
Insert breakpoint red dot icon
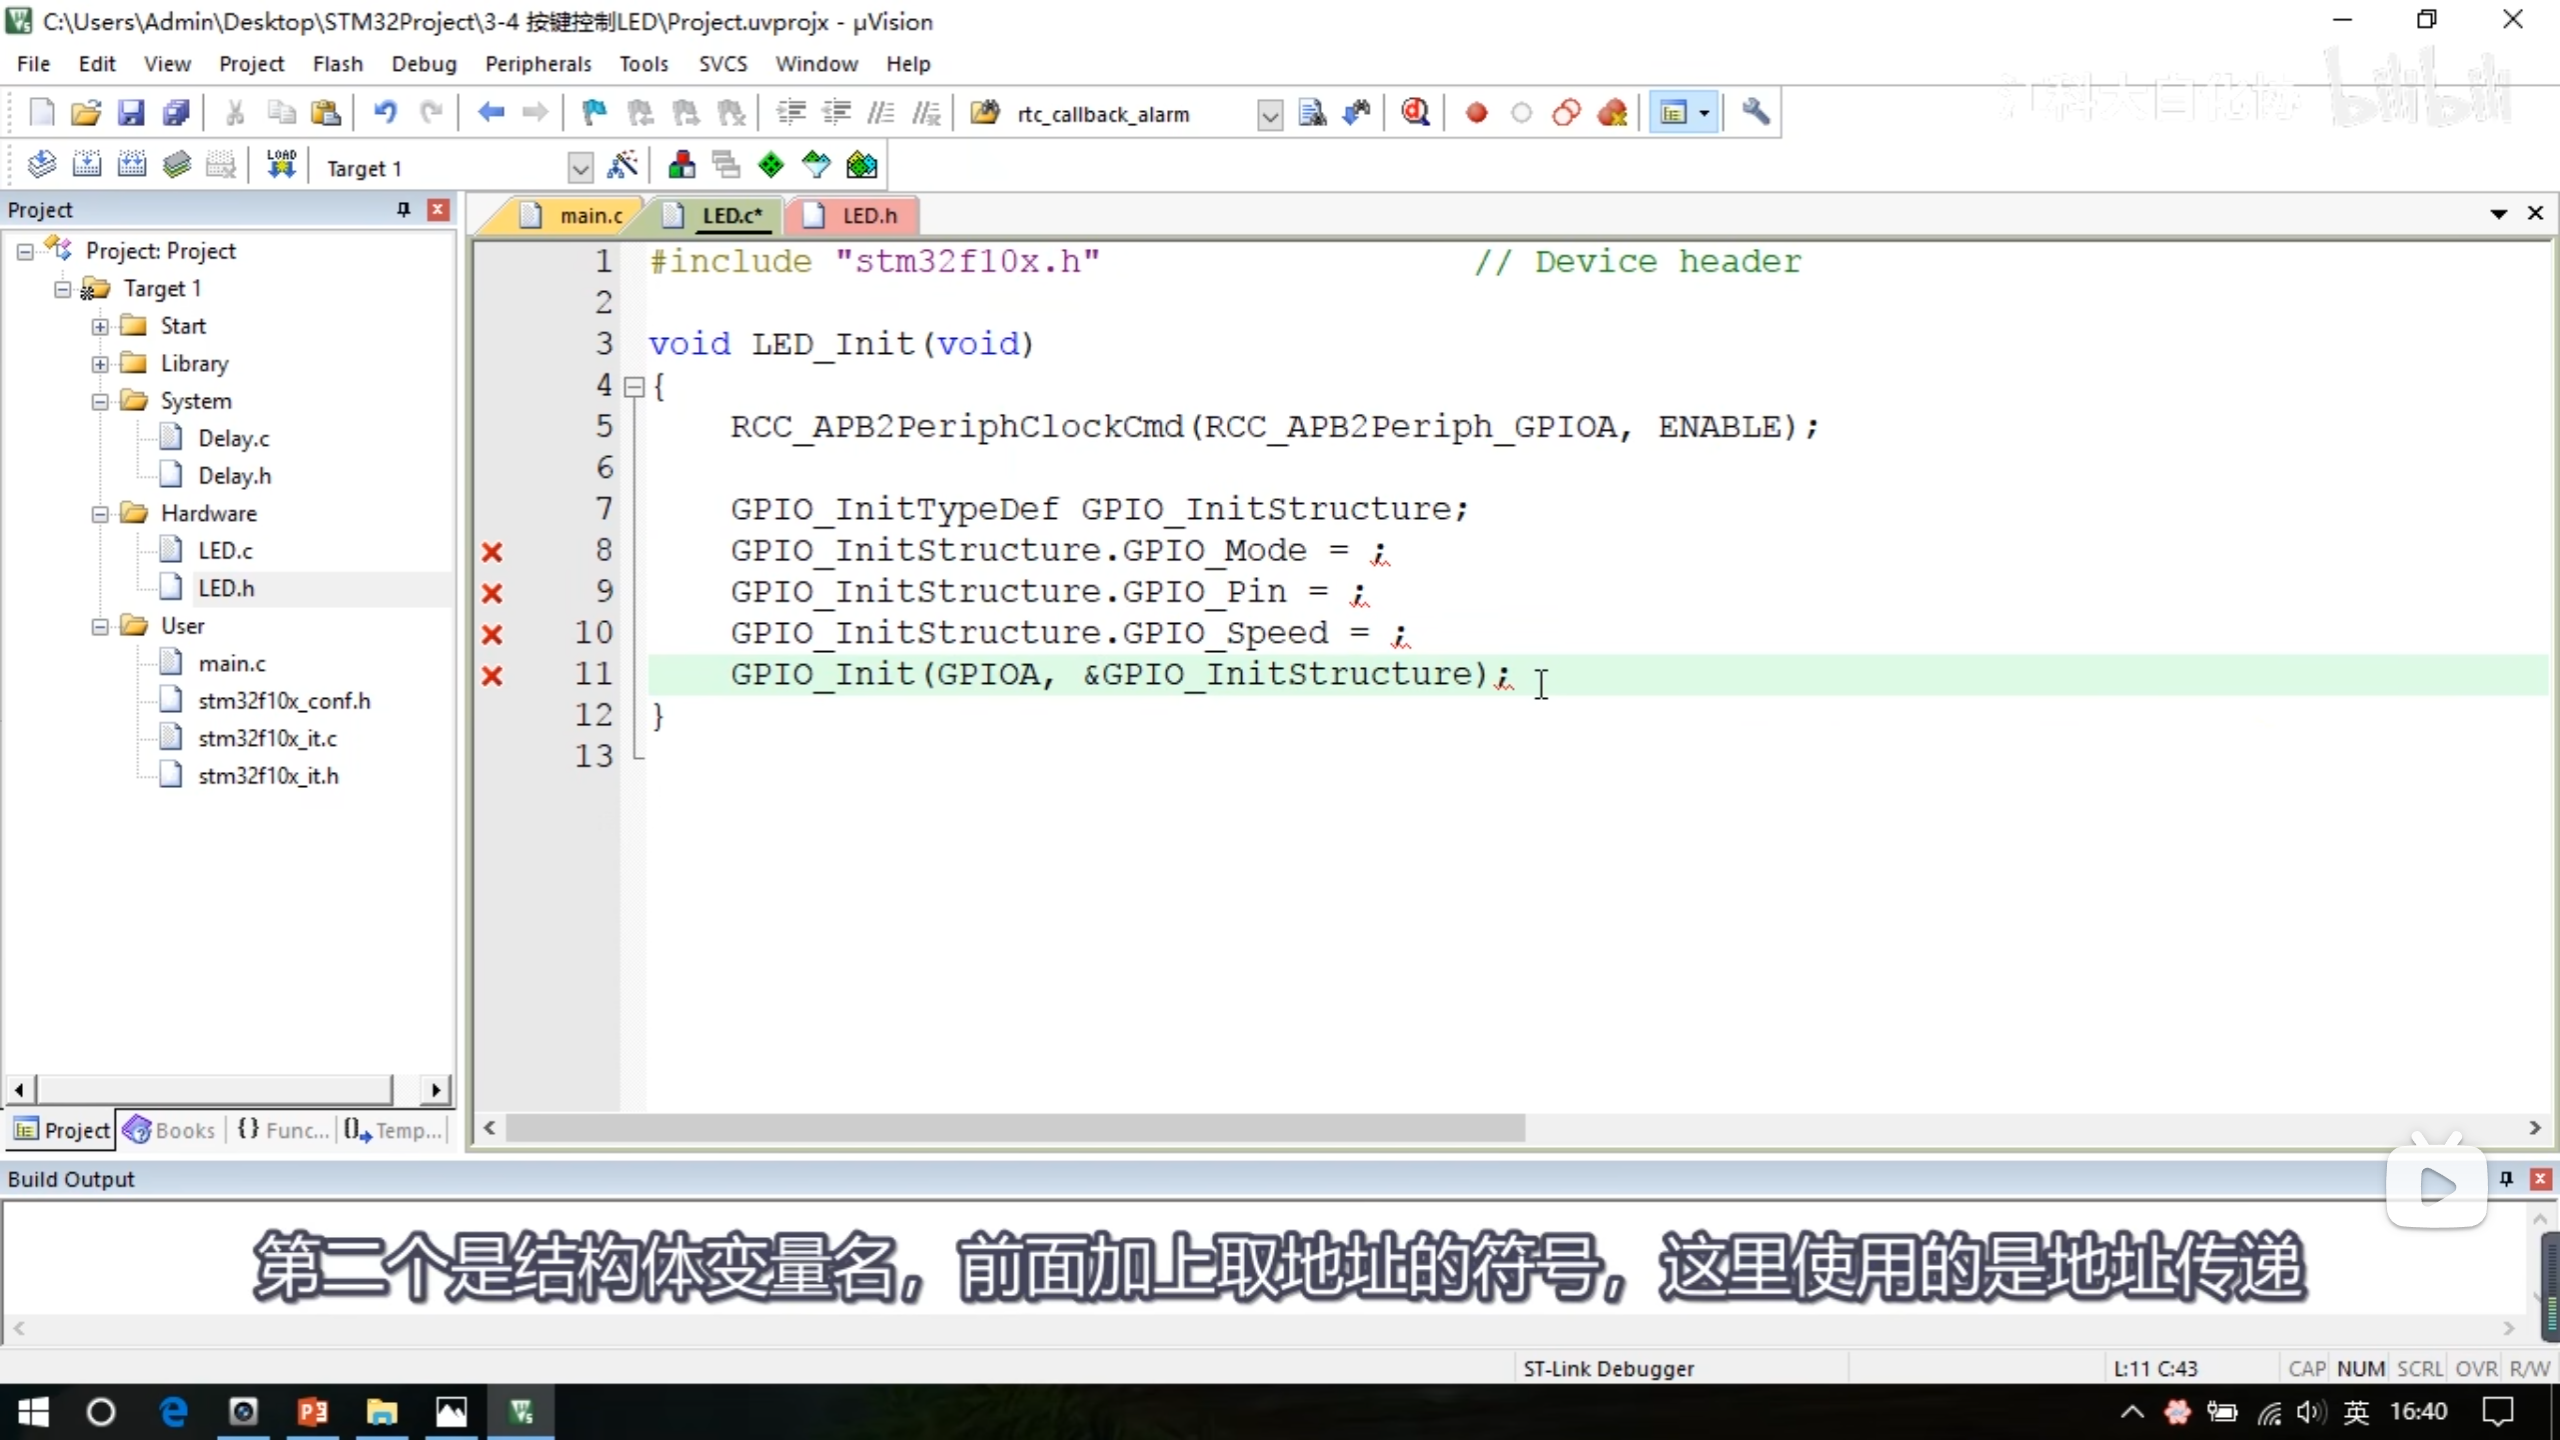coord(1476,113)
